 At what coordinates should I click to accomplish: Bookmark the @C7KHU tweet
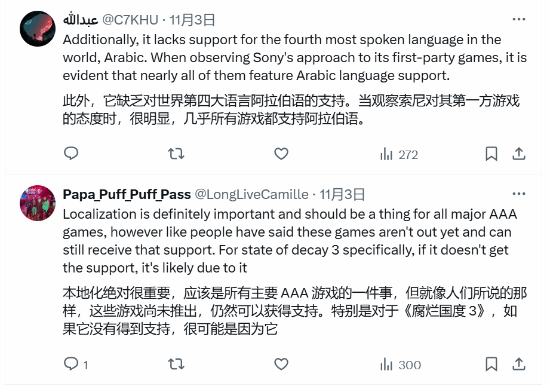coord(491,154)
